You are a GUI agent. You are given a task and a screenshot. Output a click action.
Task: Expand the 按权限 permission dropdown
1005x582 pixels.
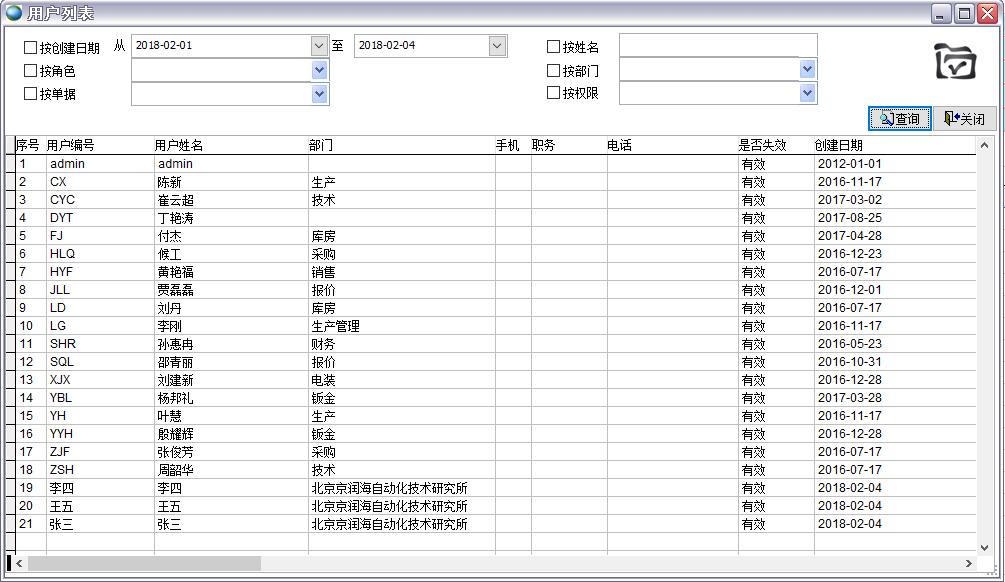[x=807, y=93]
